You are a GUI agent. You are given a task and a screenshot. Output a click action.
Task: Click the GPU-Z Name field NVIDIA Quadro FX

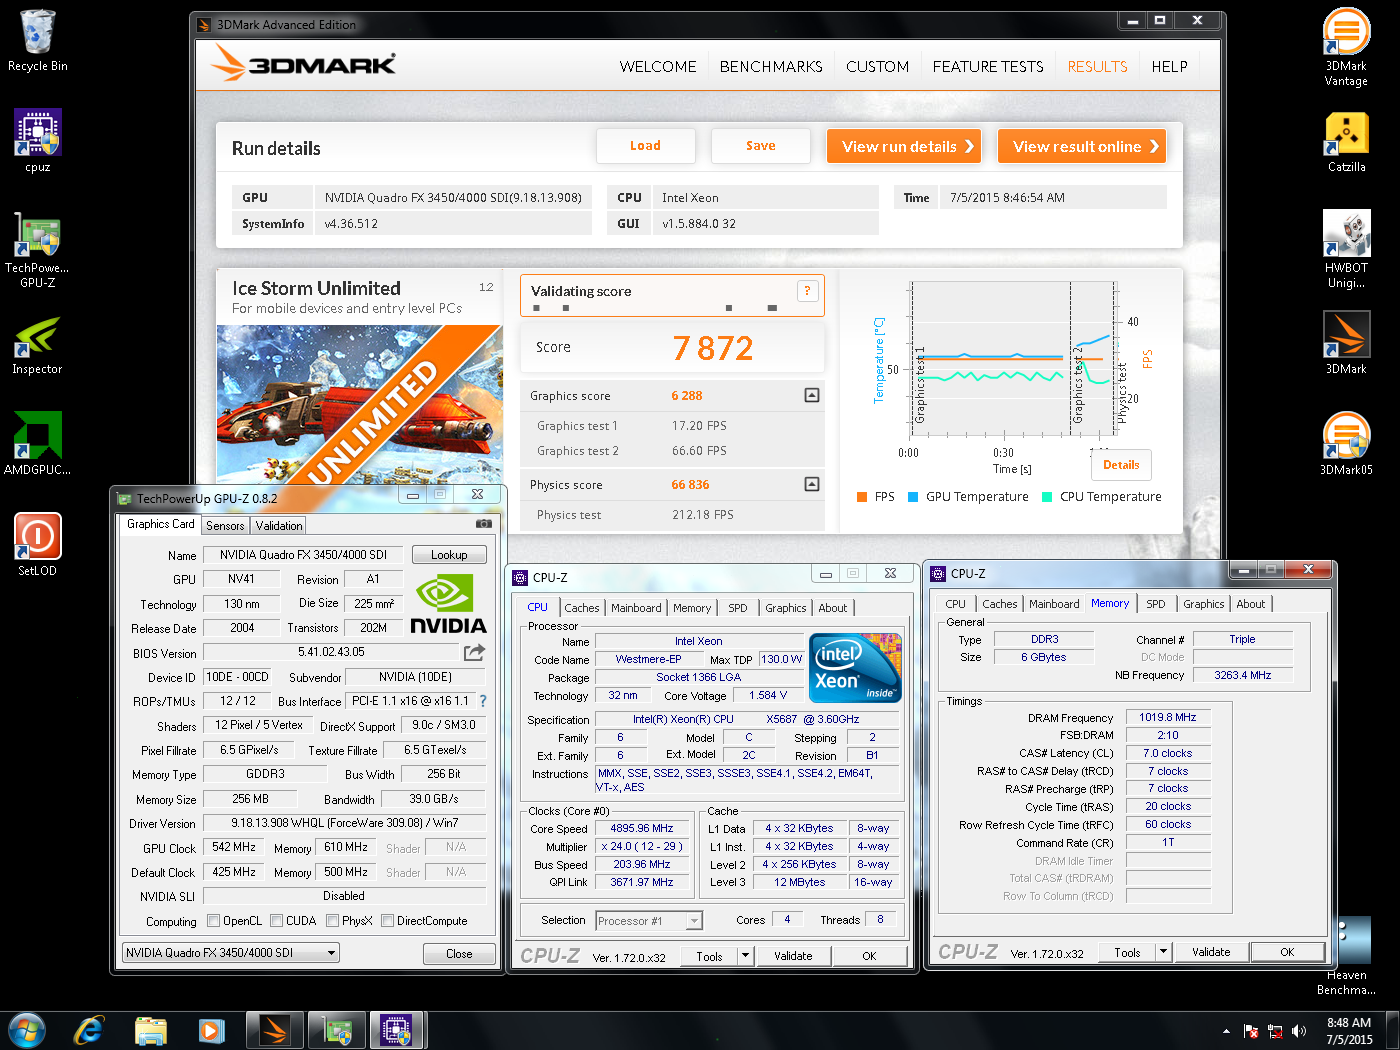[x=303, y=555]
